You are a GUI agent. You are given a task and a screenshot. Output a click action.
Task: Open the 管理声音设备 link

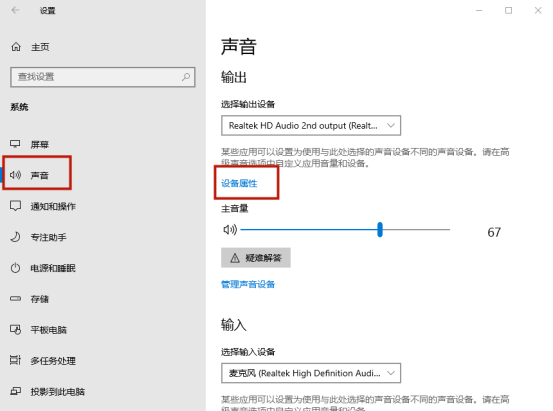248,284
